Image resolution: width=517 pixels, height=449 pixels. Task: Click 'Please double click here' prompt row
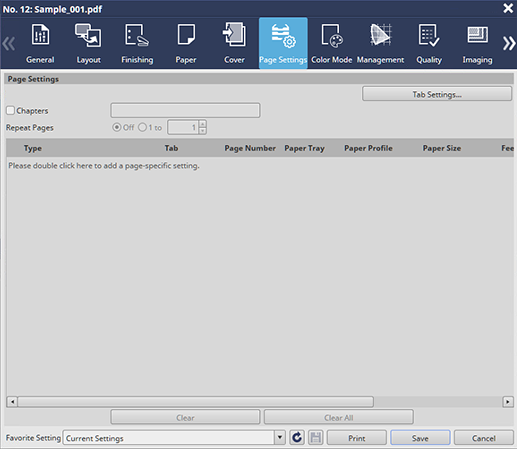click(104, 166)
